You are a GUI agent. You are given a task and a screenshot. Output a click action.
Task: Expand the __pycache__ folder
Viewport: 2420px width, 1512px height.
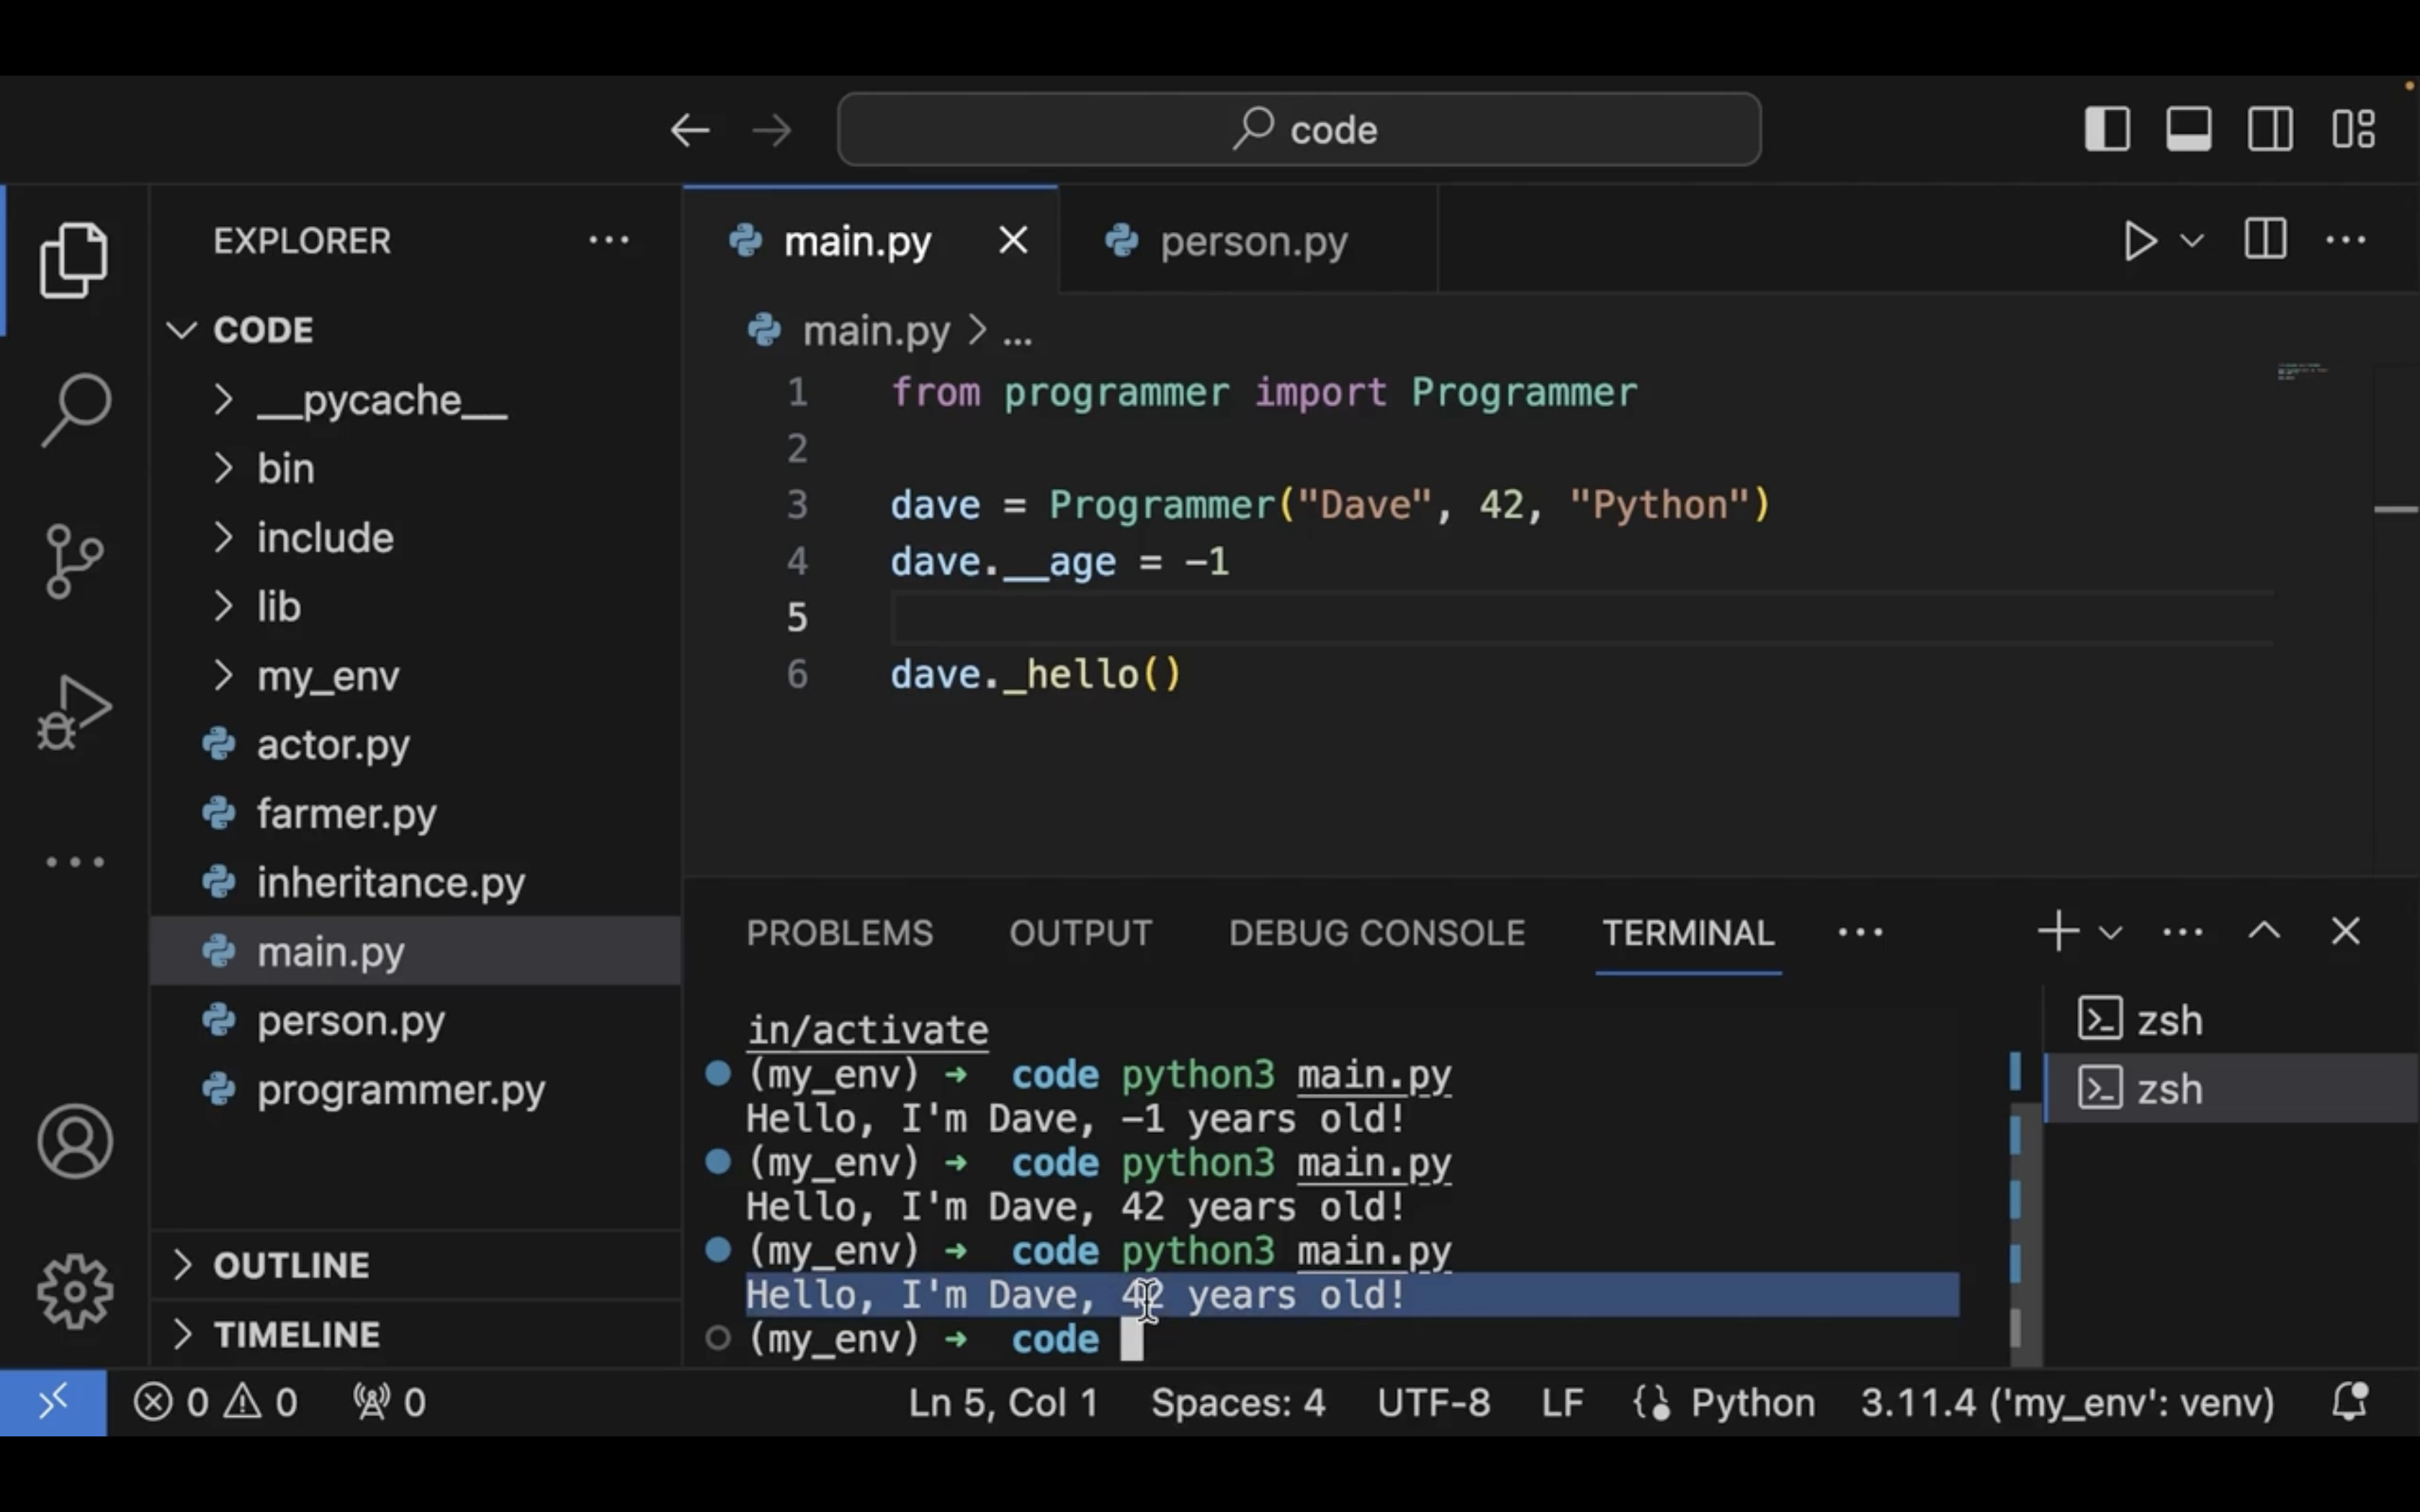pos(380,400)
